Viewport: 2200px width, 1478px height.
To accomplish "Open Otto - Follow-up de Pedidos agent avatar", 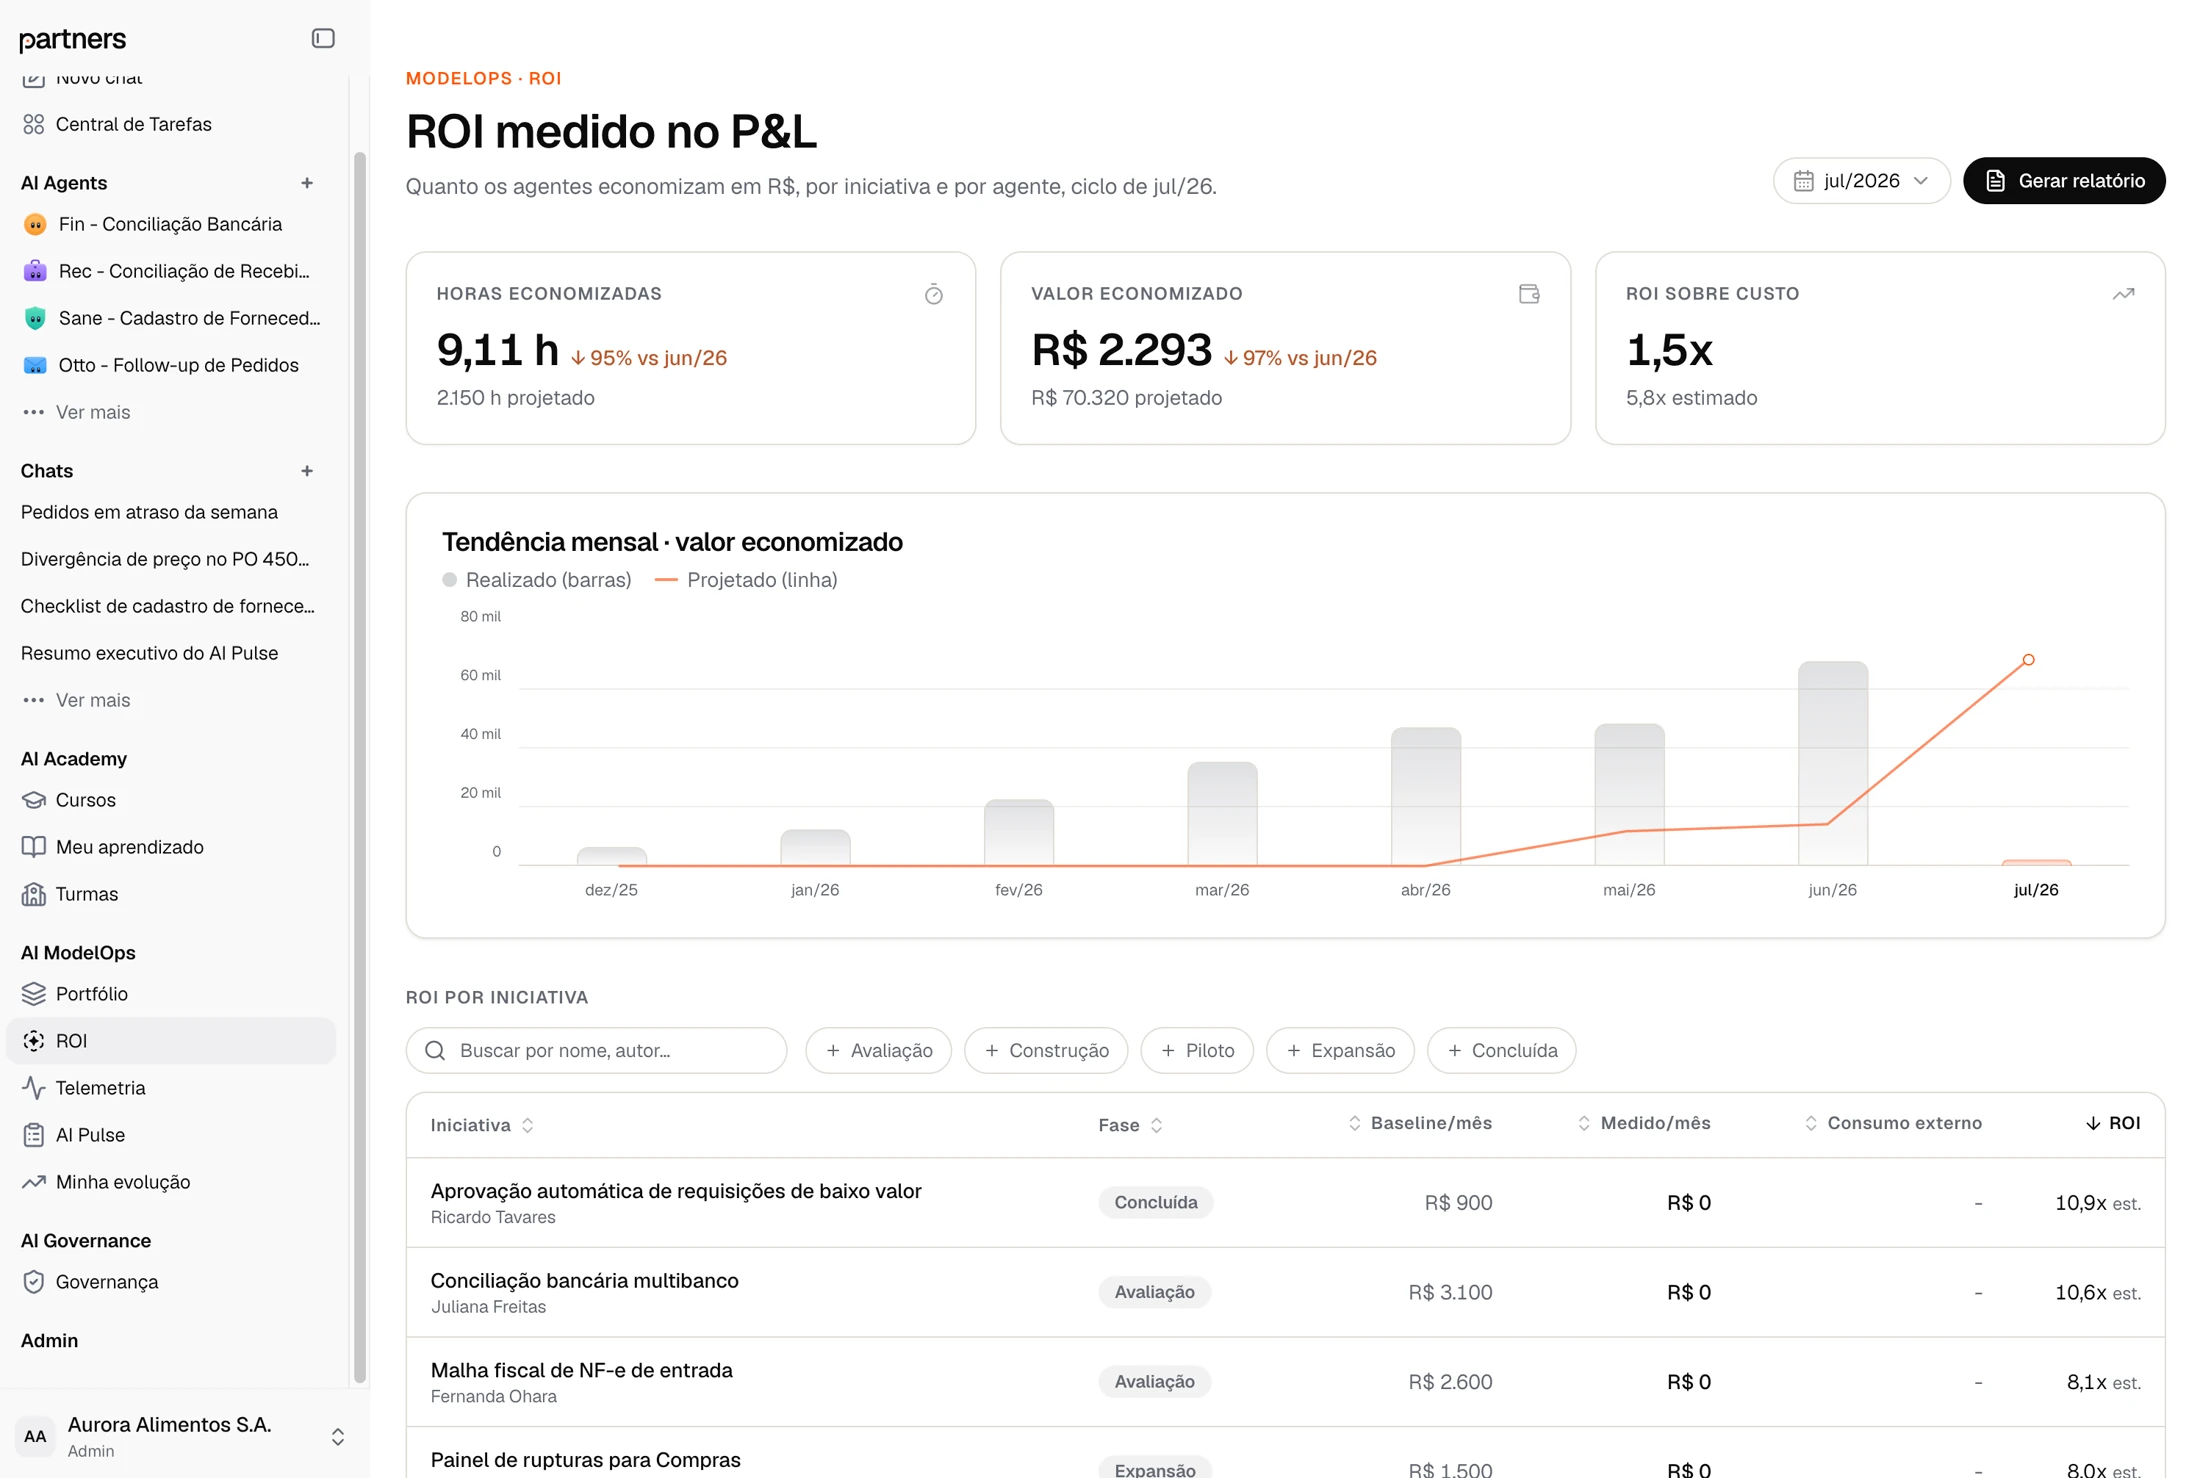I will [35, 365].
